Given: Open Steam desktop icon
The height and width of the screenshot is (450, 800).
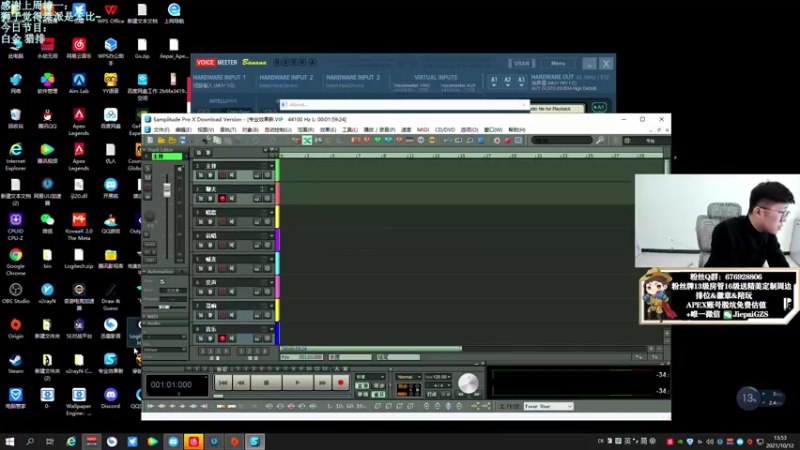Looking at the screenshot, I should click(15, 364).
